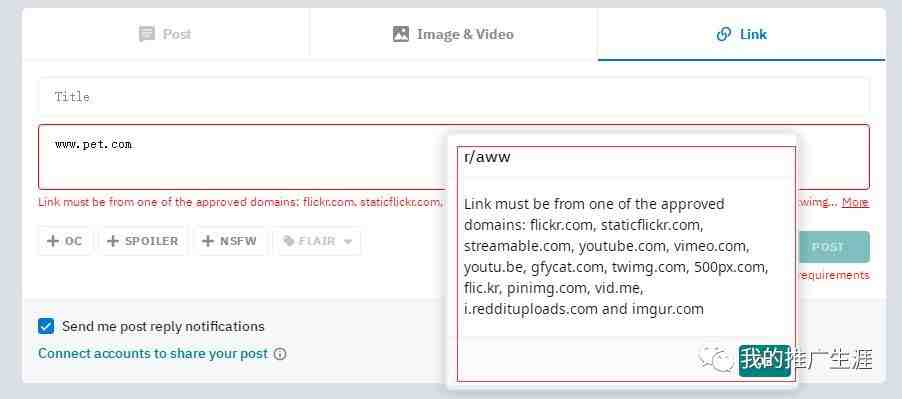Click the tag icon in the FLAIR button
902x399 pixels.
click(289, 241)
